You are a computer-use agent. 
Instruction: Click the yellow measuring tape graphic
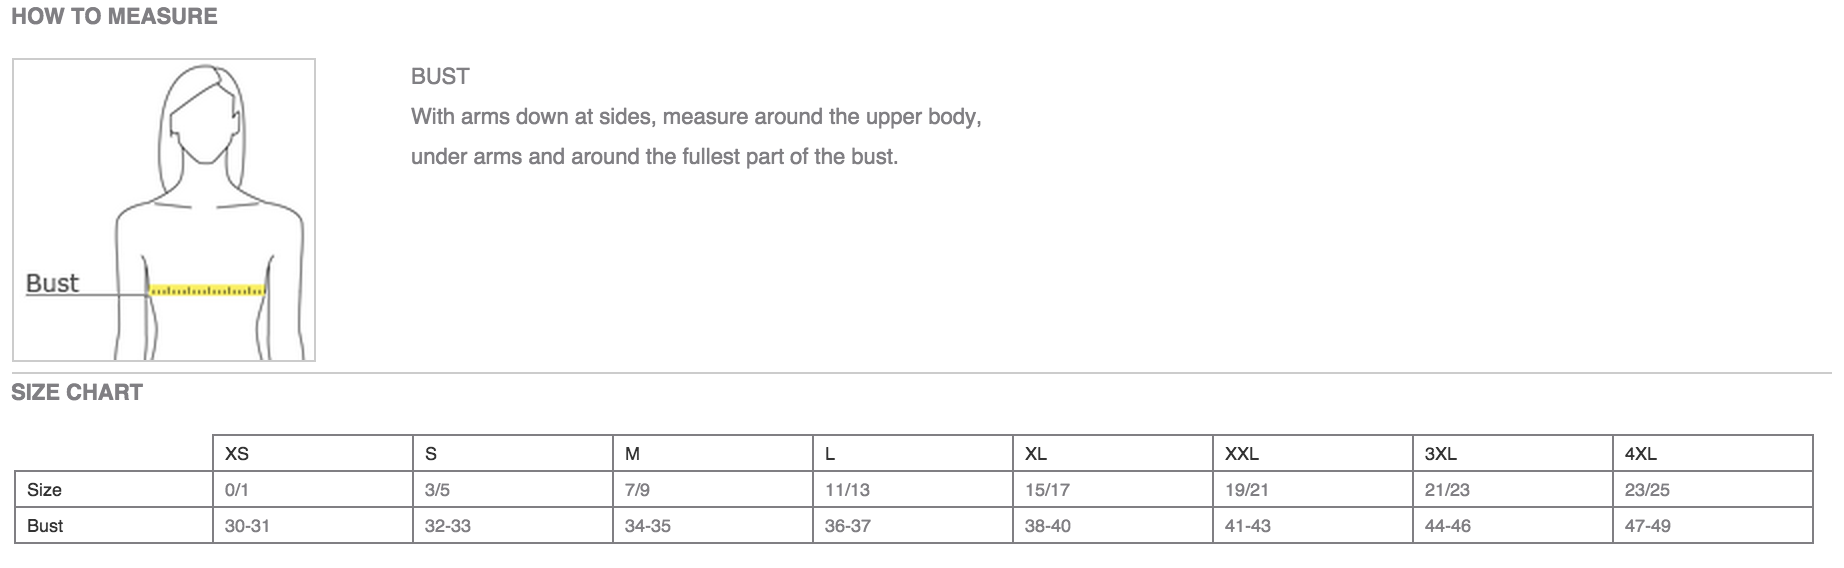[207, 291]
